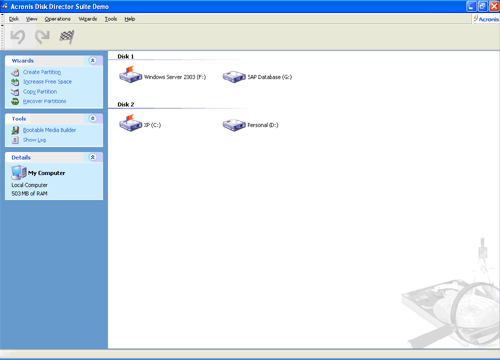Click the Wizards panel title
This screenshot has width=500, height=360.
pos(23,61)
